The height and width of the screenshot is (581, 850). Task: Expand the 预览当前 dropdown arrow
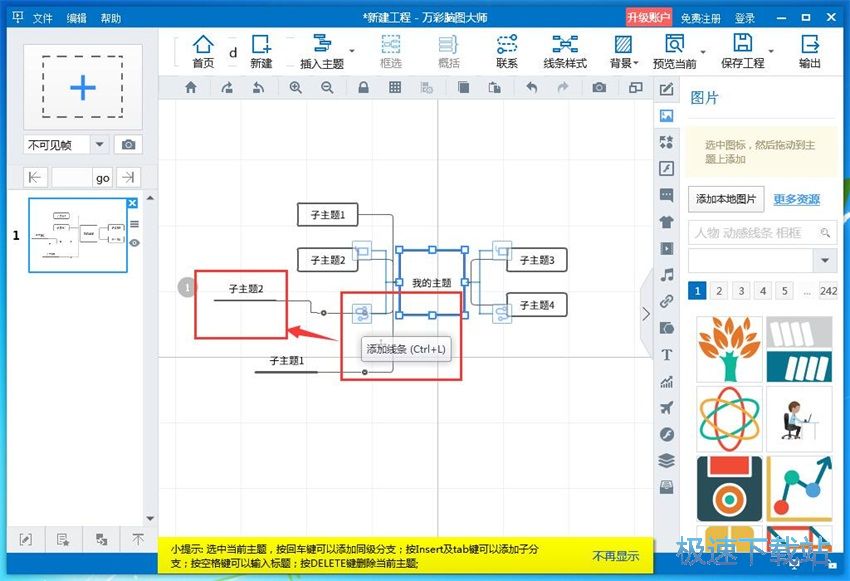703,51
